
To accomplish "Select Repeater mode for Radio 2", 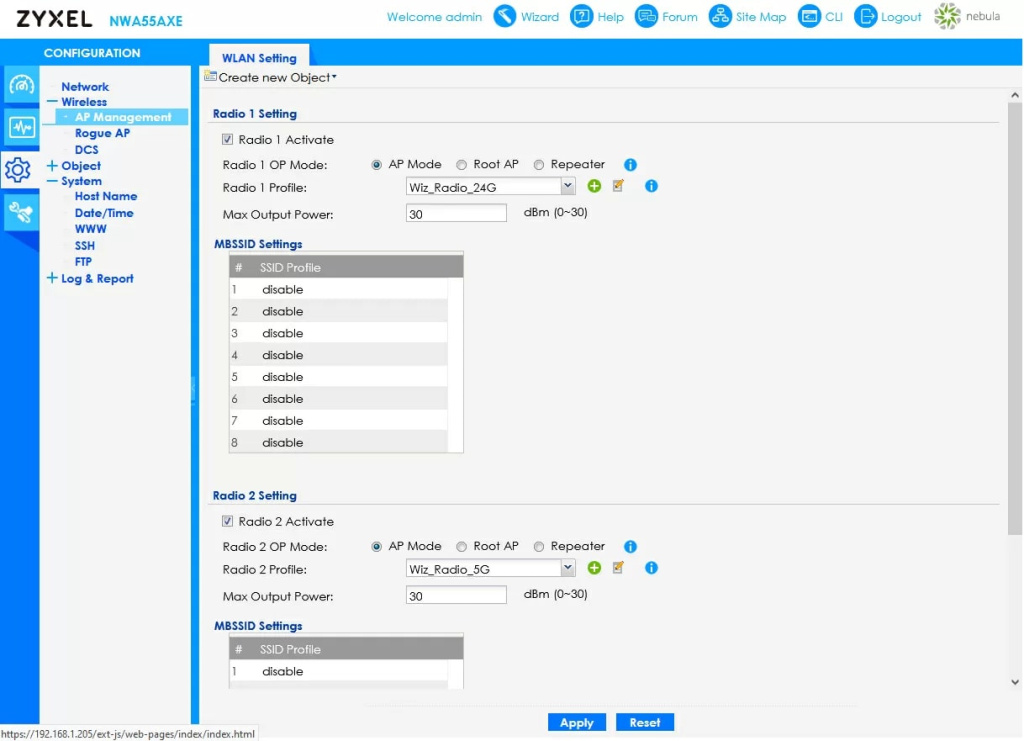I will [539, 547].
